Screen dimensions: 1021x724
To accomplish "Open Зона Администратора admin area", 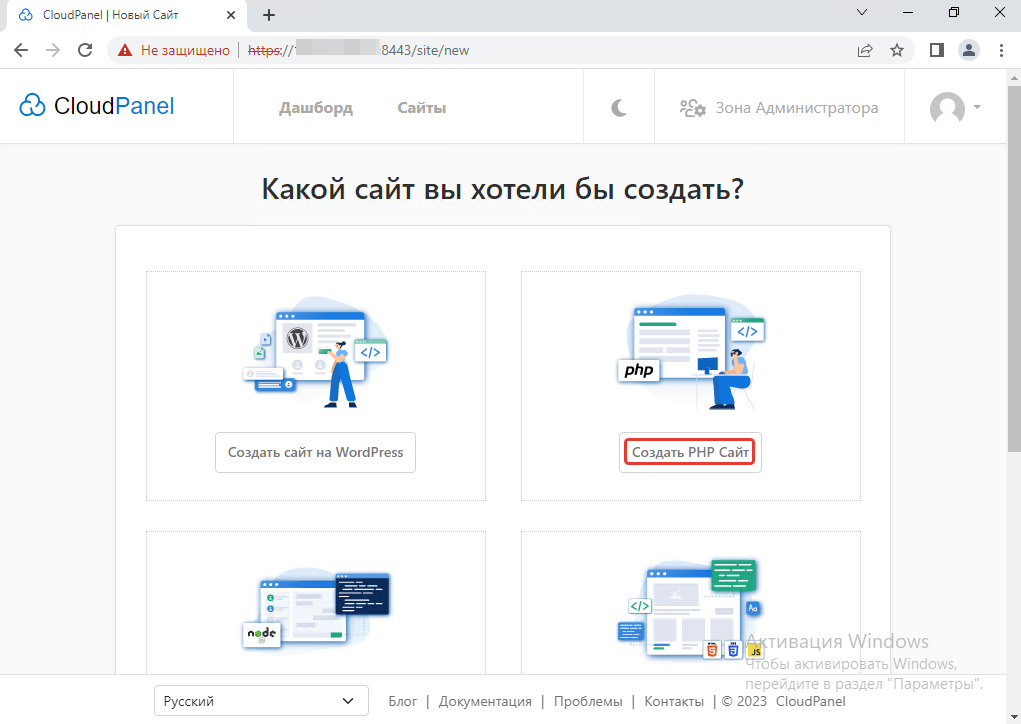I will 779,108.
